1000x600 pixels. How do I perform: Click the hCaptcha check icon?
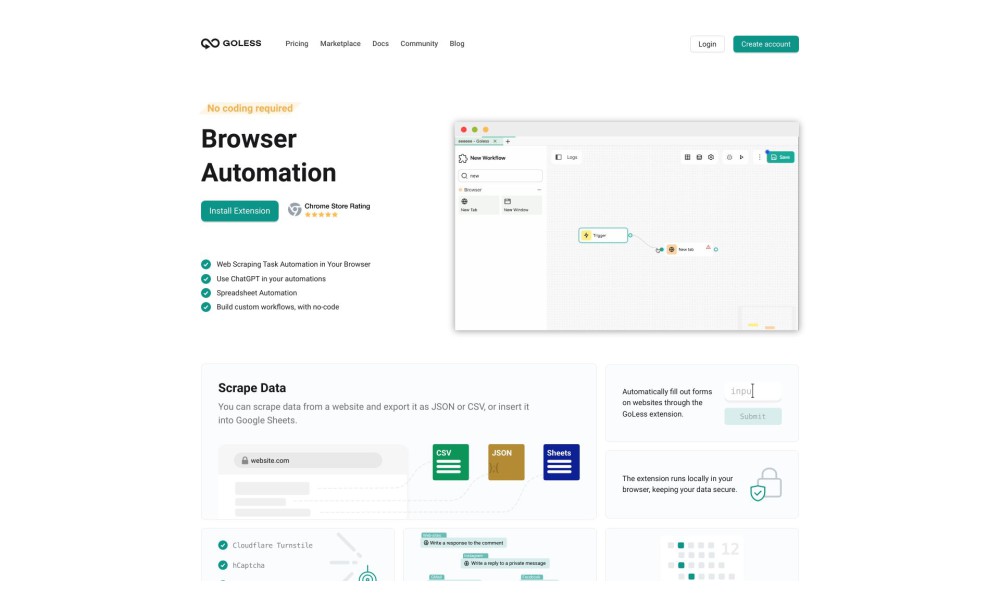click(x=223, y=565)
